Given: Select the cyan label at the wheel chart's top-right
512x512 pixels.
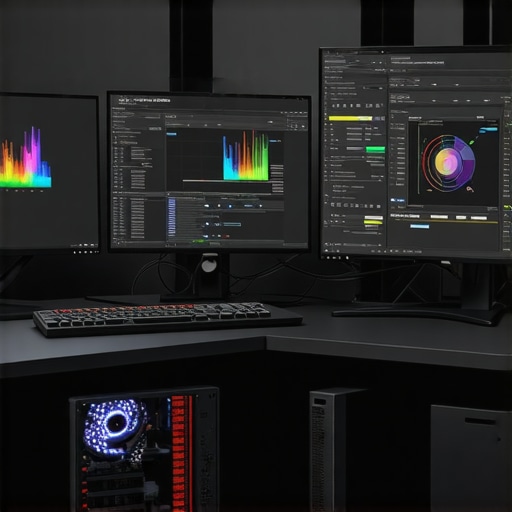Looking at the screenshot, I should point(489,130).
